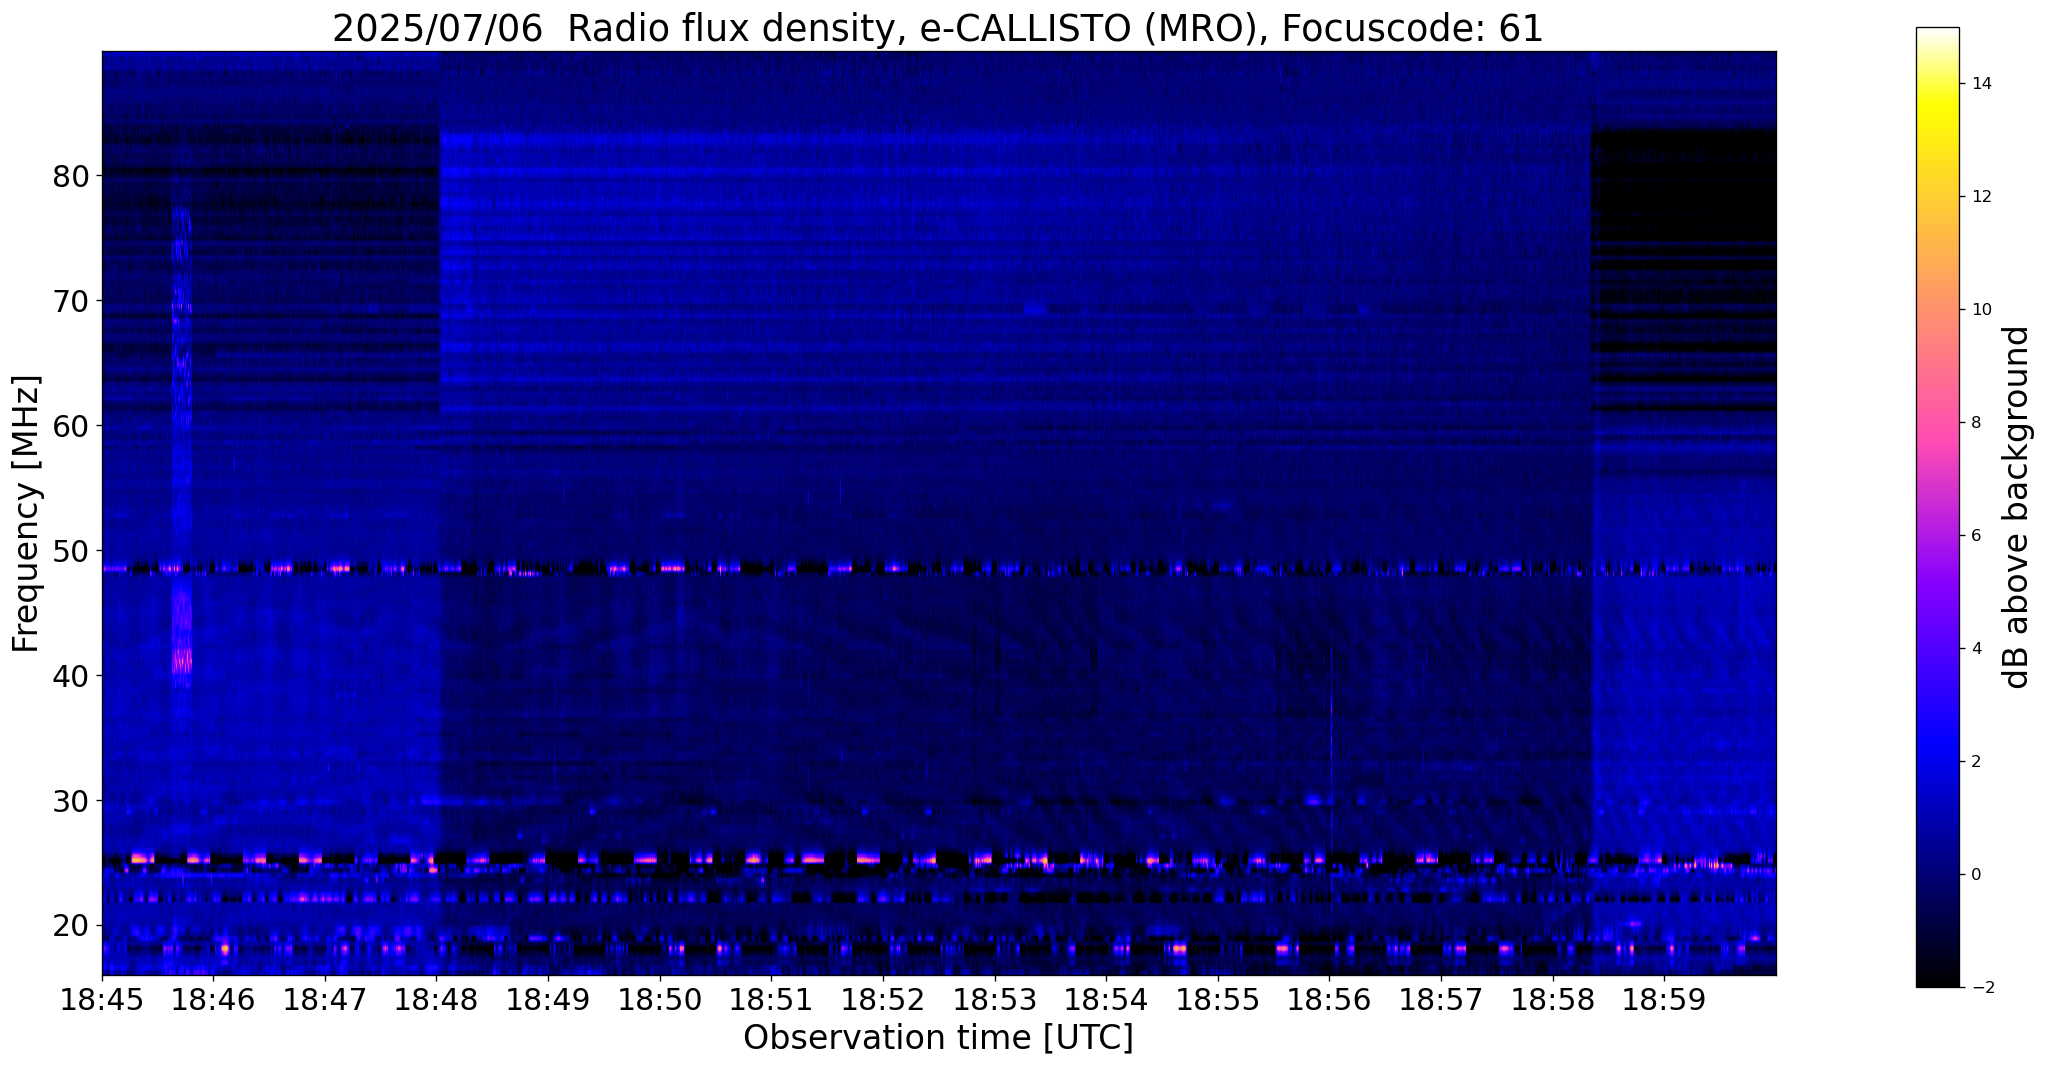Click the colorbar tick value 8
Image resolution: width=2047 pixels, height=1067 pixels.
pos(1976,423)
